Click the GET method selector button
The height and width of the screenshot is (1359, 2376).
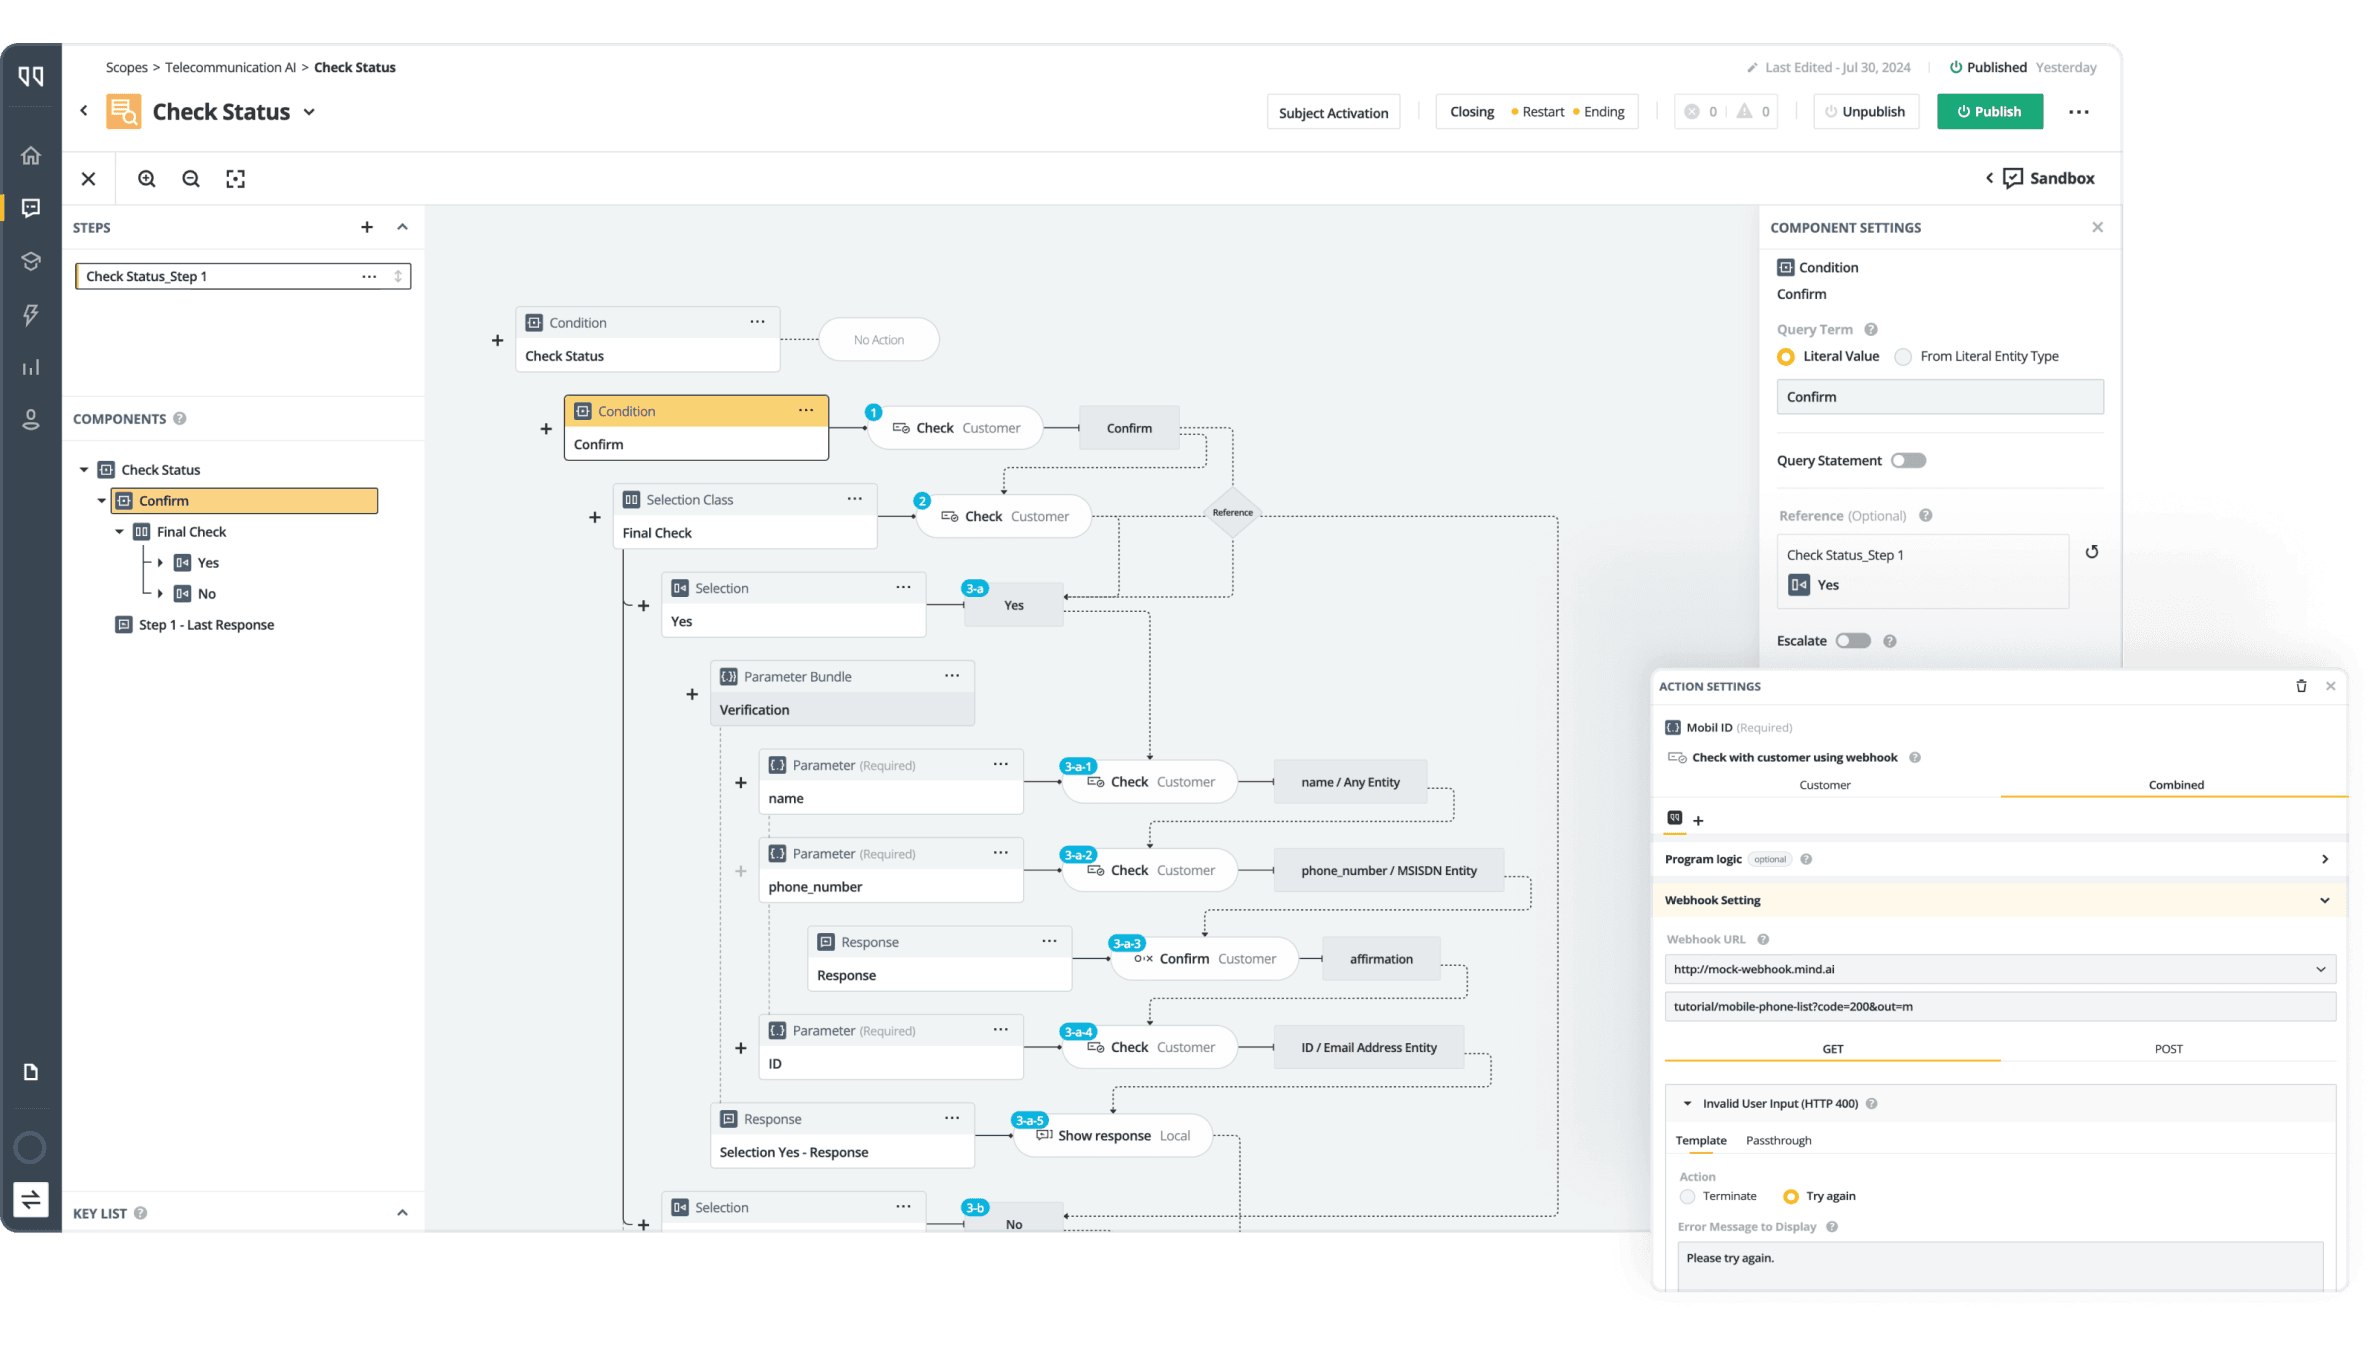1833,1047
